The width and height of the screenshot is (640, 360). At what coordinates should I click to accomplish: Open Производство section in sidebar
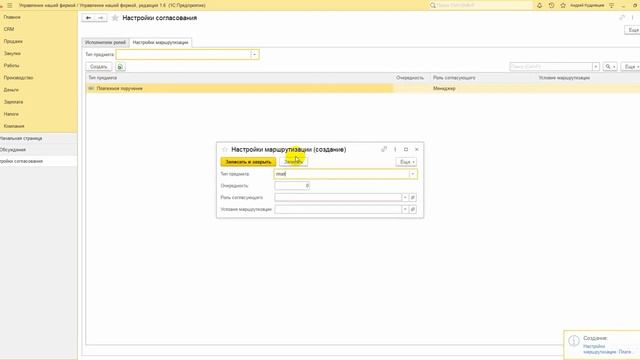(18, 78)
